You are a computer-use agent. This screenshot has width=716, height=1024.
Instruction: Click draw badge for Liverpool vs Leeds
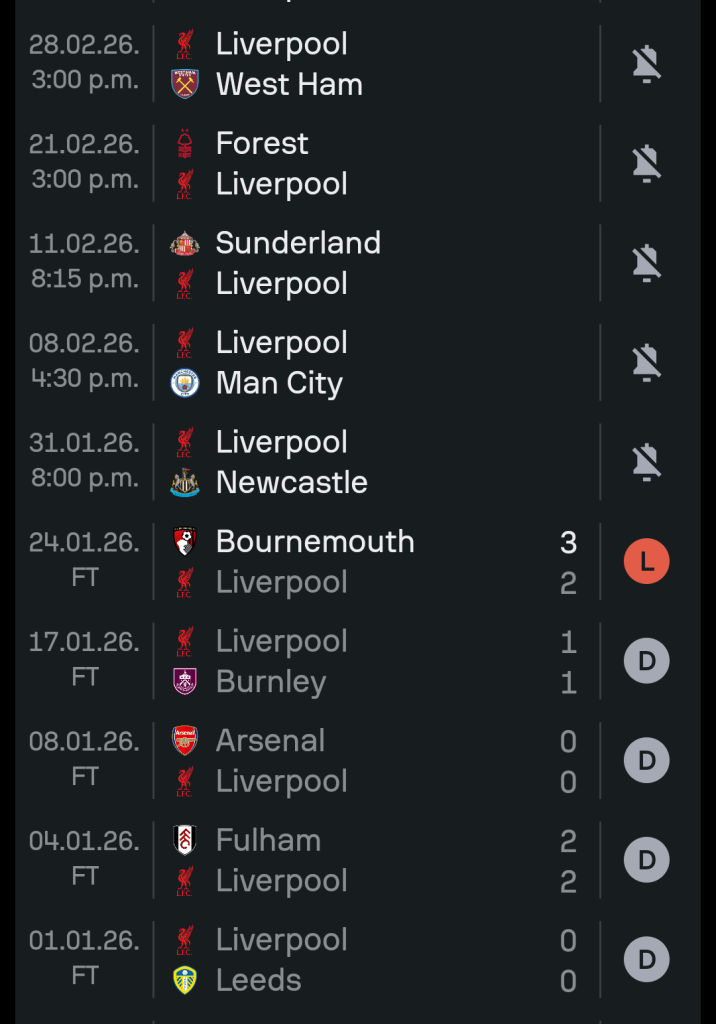(x=647, y=960)
